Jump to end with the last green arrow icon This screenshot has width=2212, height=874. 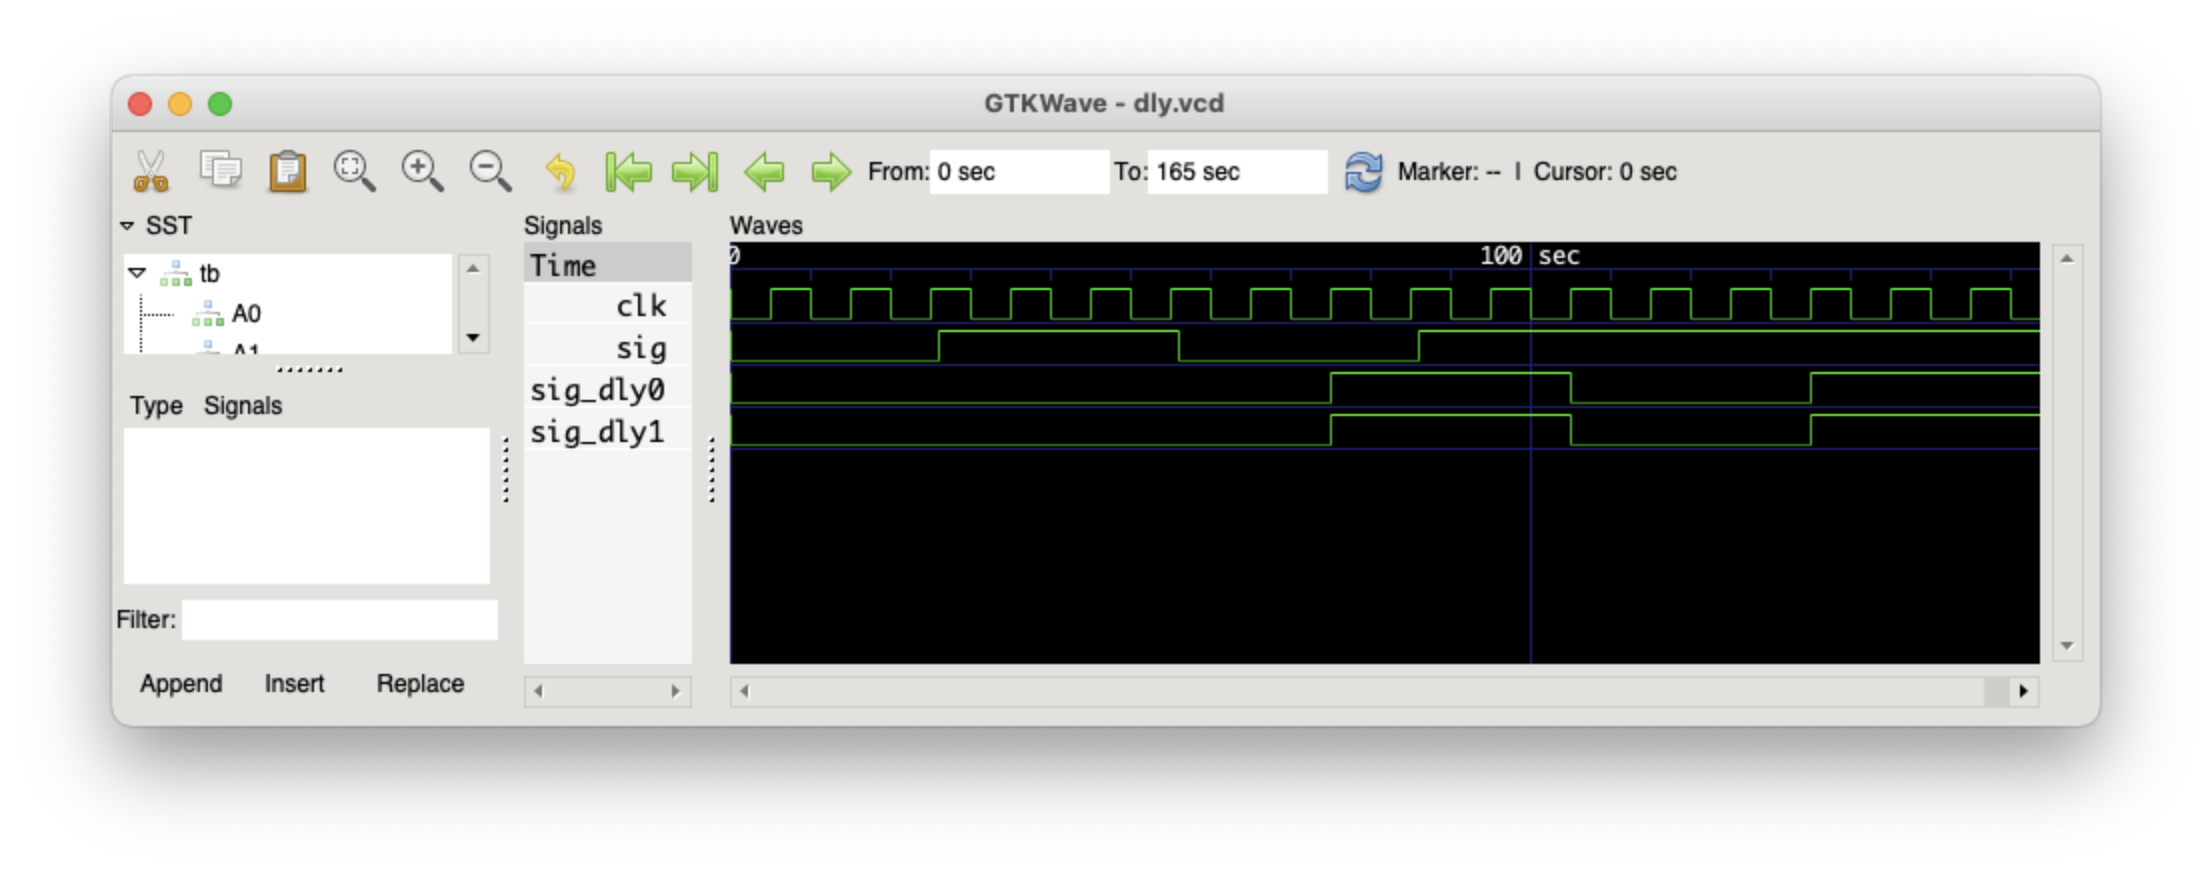(x=696, y=171)
